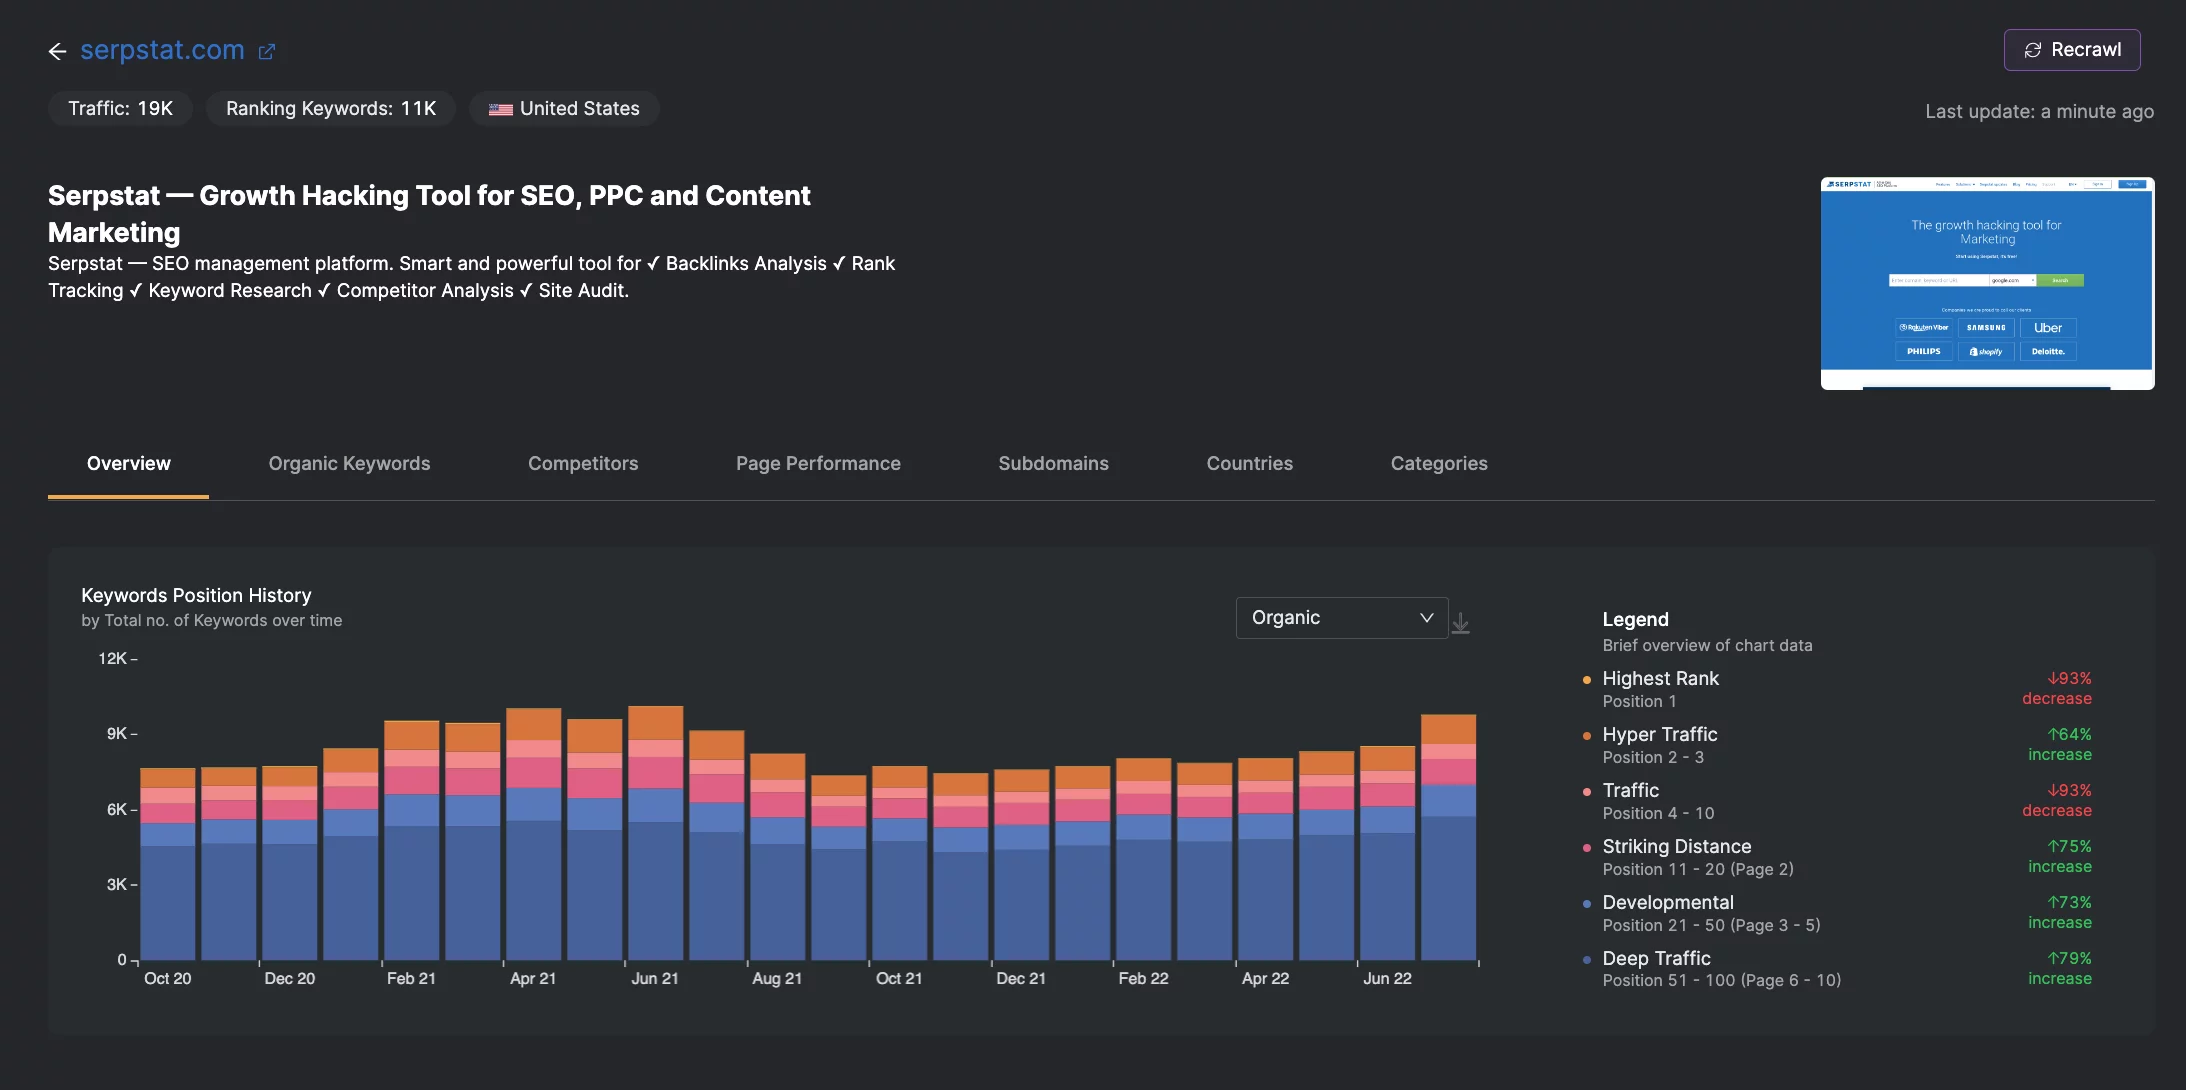Switch to the Organic Keywords tab

pyautogui.click(x=349, y=461)
